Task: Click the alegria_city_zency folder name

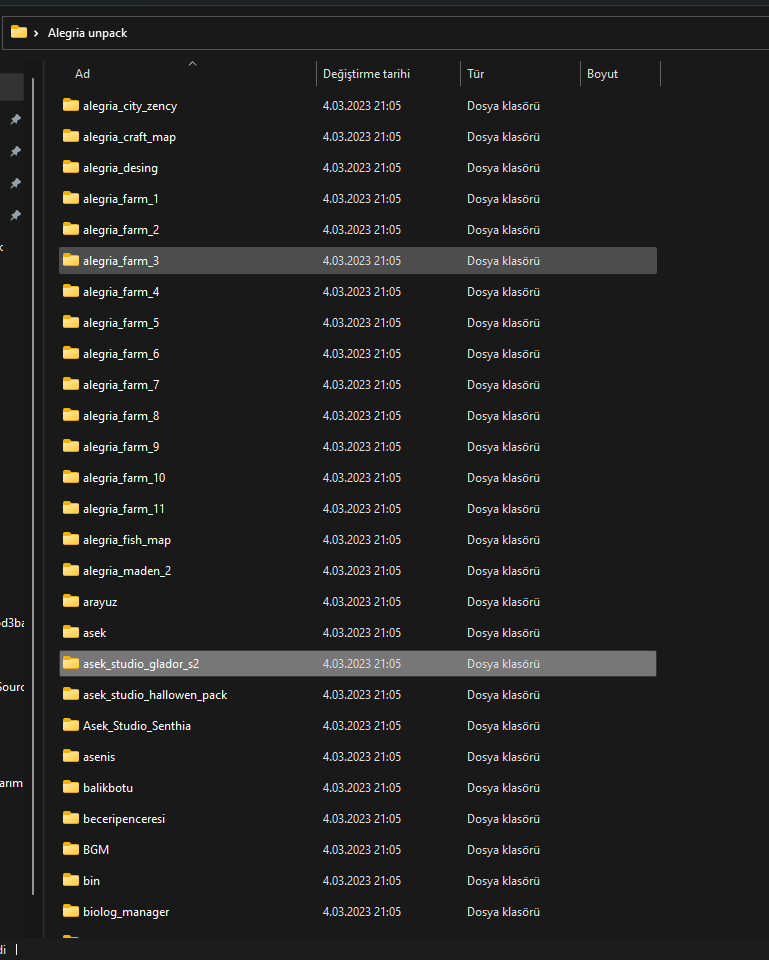Action: pos(130,106)
